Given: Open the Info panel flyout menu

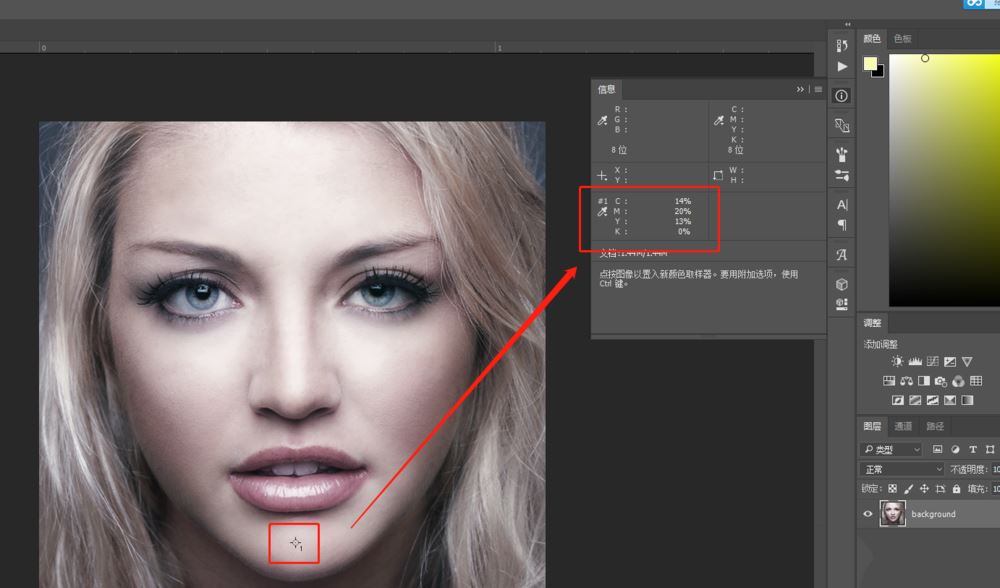Looking at the screenshot, I should [x=818, y=89].
